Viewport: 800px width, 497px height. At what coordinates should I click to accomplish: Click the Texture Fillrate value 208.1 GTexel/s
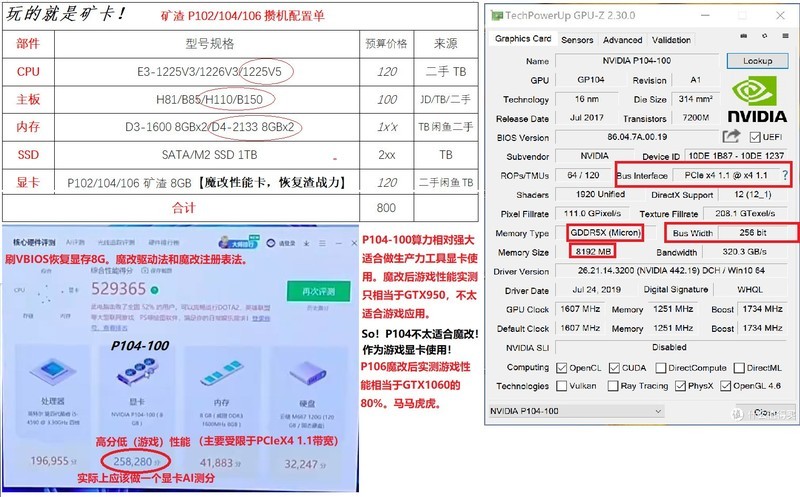tap(745, 213)
